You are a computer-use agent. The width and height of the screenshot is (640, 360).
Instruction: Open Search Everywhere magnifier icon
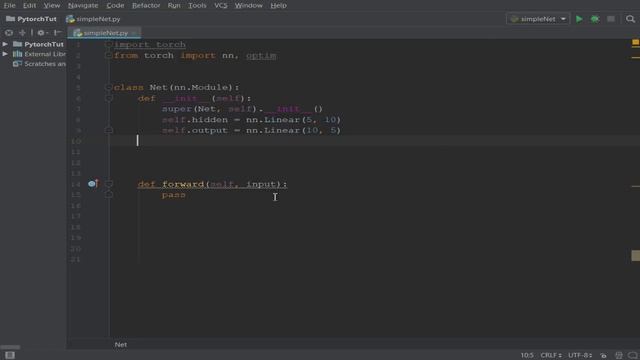click(630, 19)
